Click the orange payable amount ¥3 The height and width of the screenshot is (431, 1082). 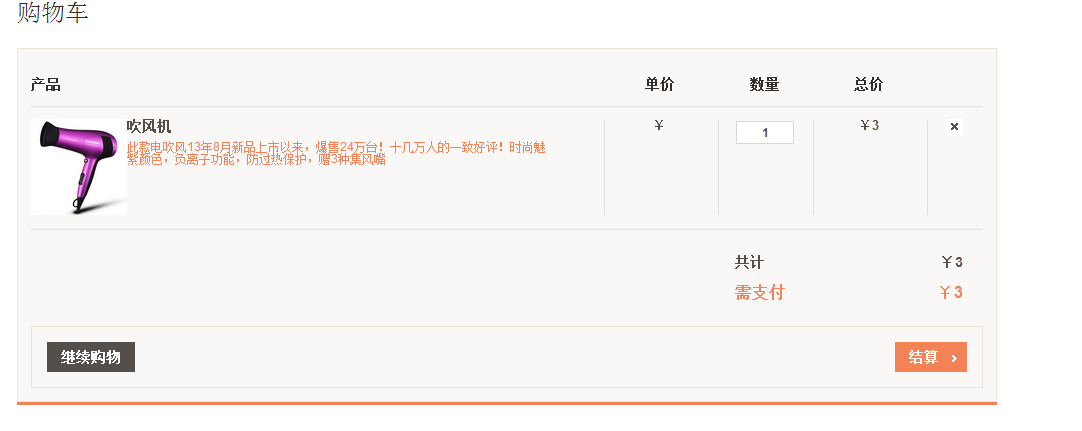(950, 293)
